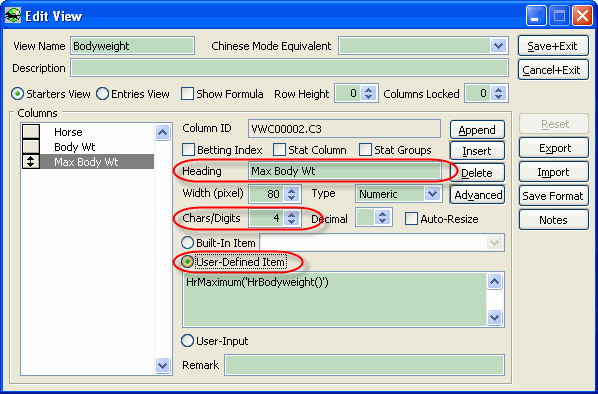Click the View Name field with Bodyweight
This screenshot has height=394, width=598.
132,46
